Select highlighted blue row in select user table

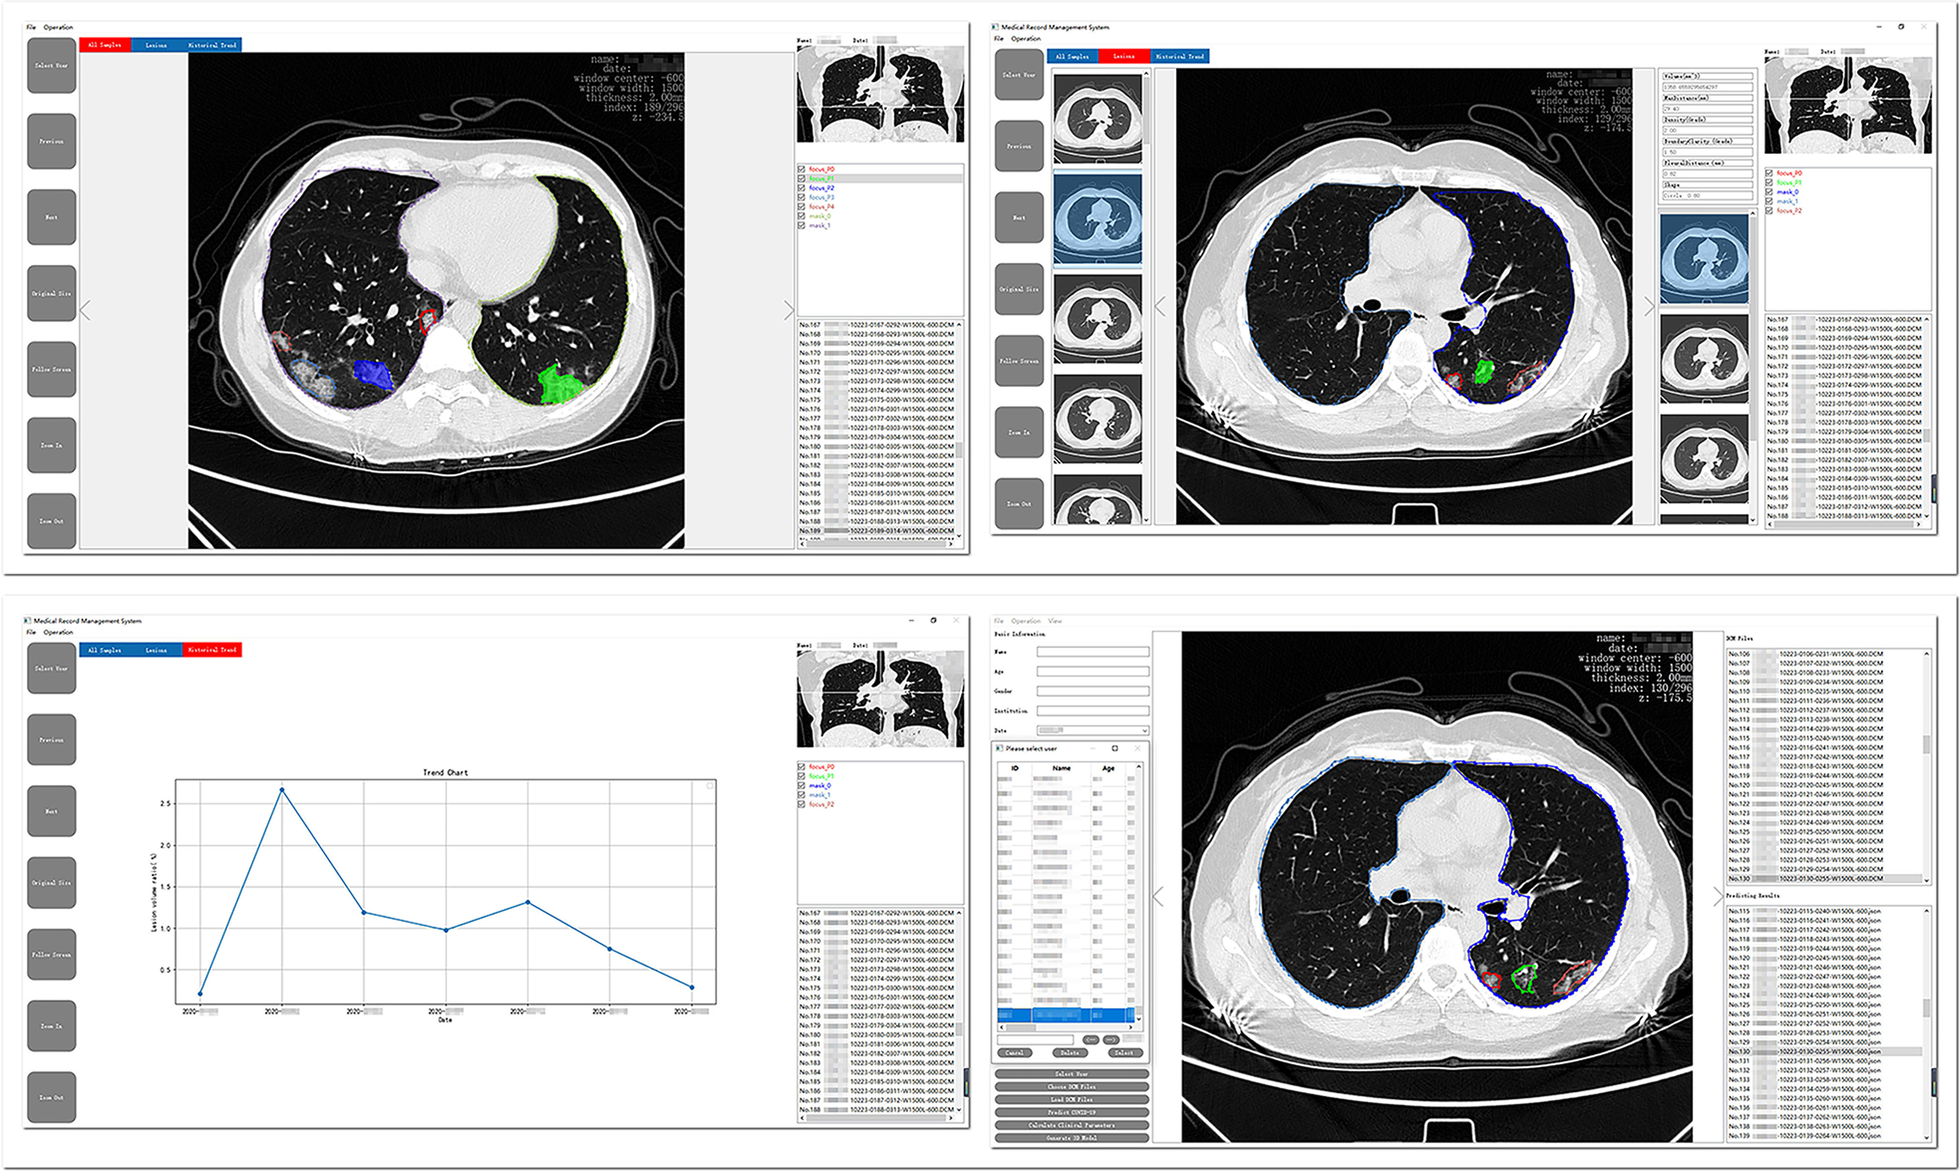pyautogui.click(x=1066, y=1015)
